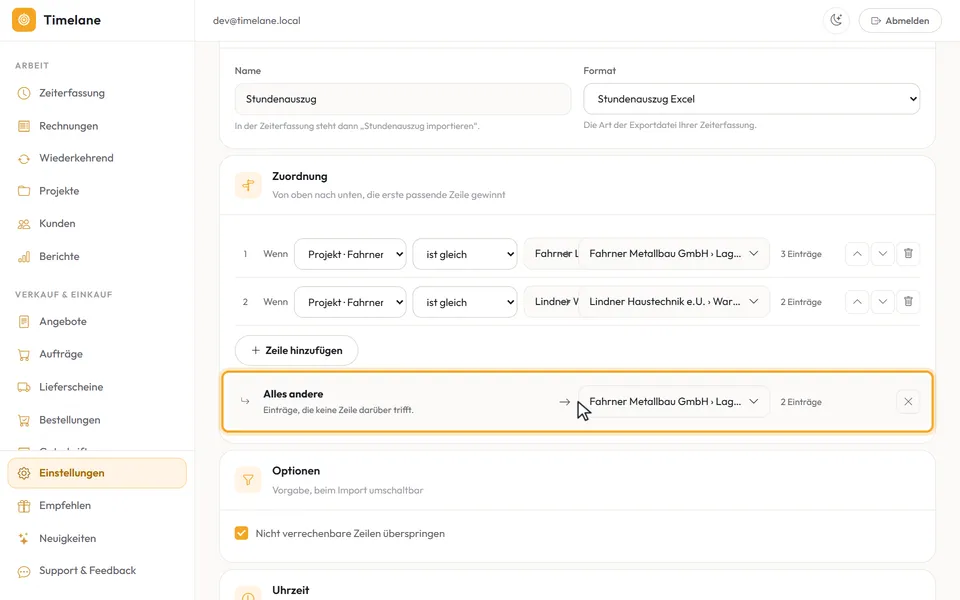Open the Kunden page
This screenshot has width=960, height=600.
[x=97, y=223]
